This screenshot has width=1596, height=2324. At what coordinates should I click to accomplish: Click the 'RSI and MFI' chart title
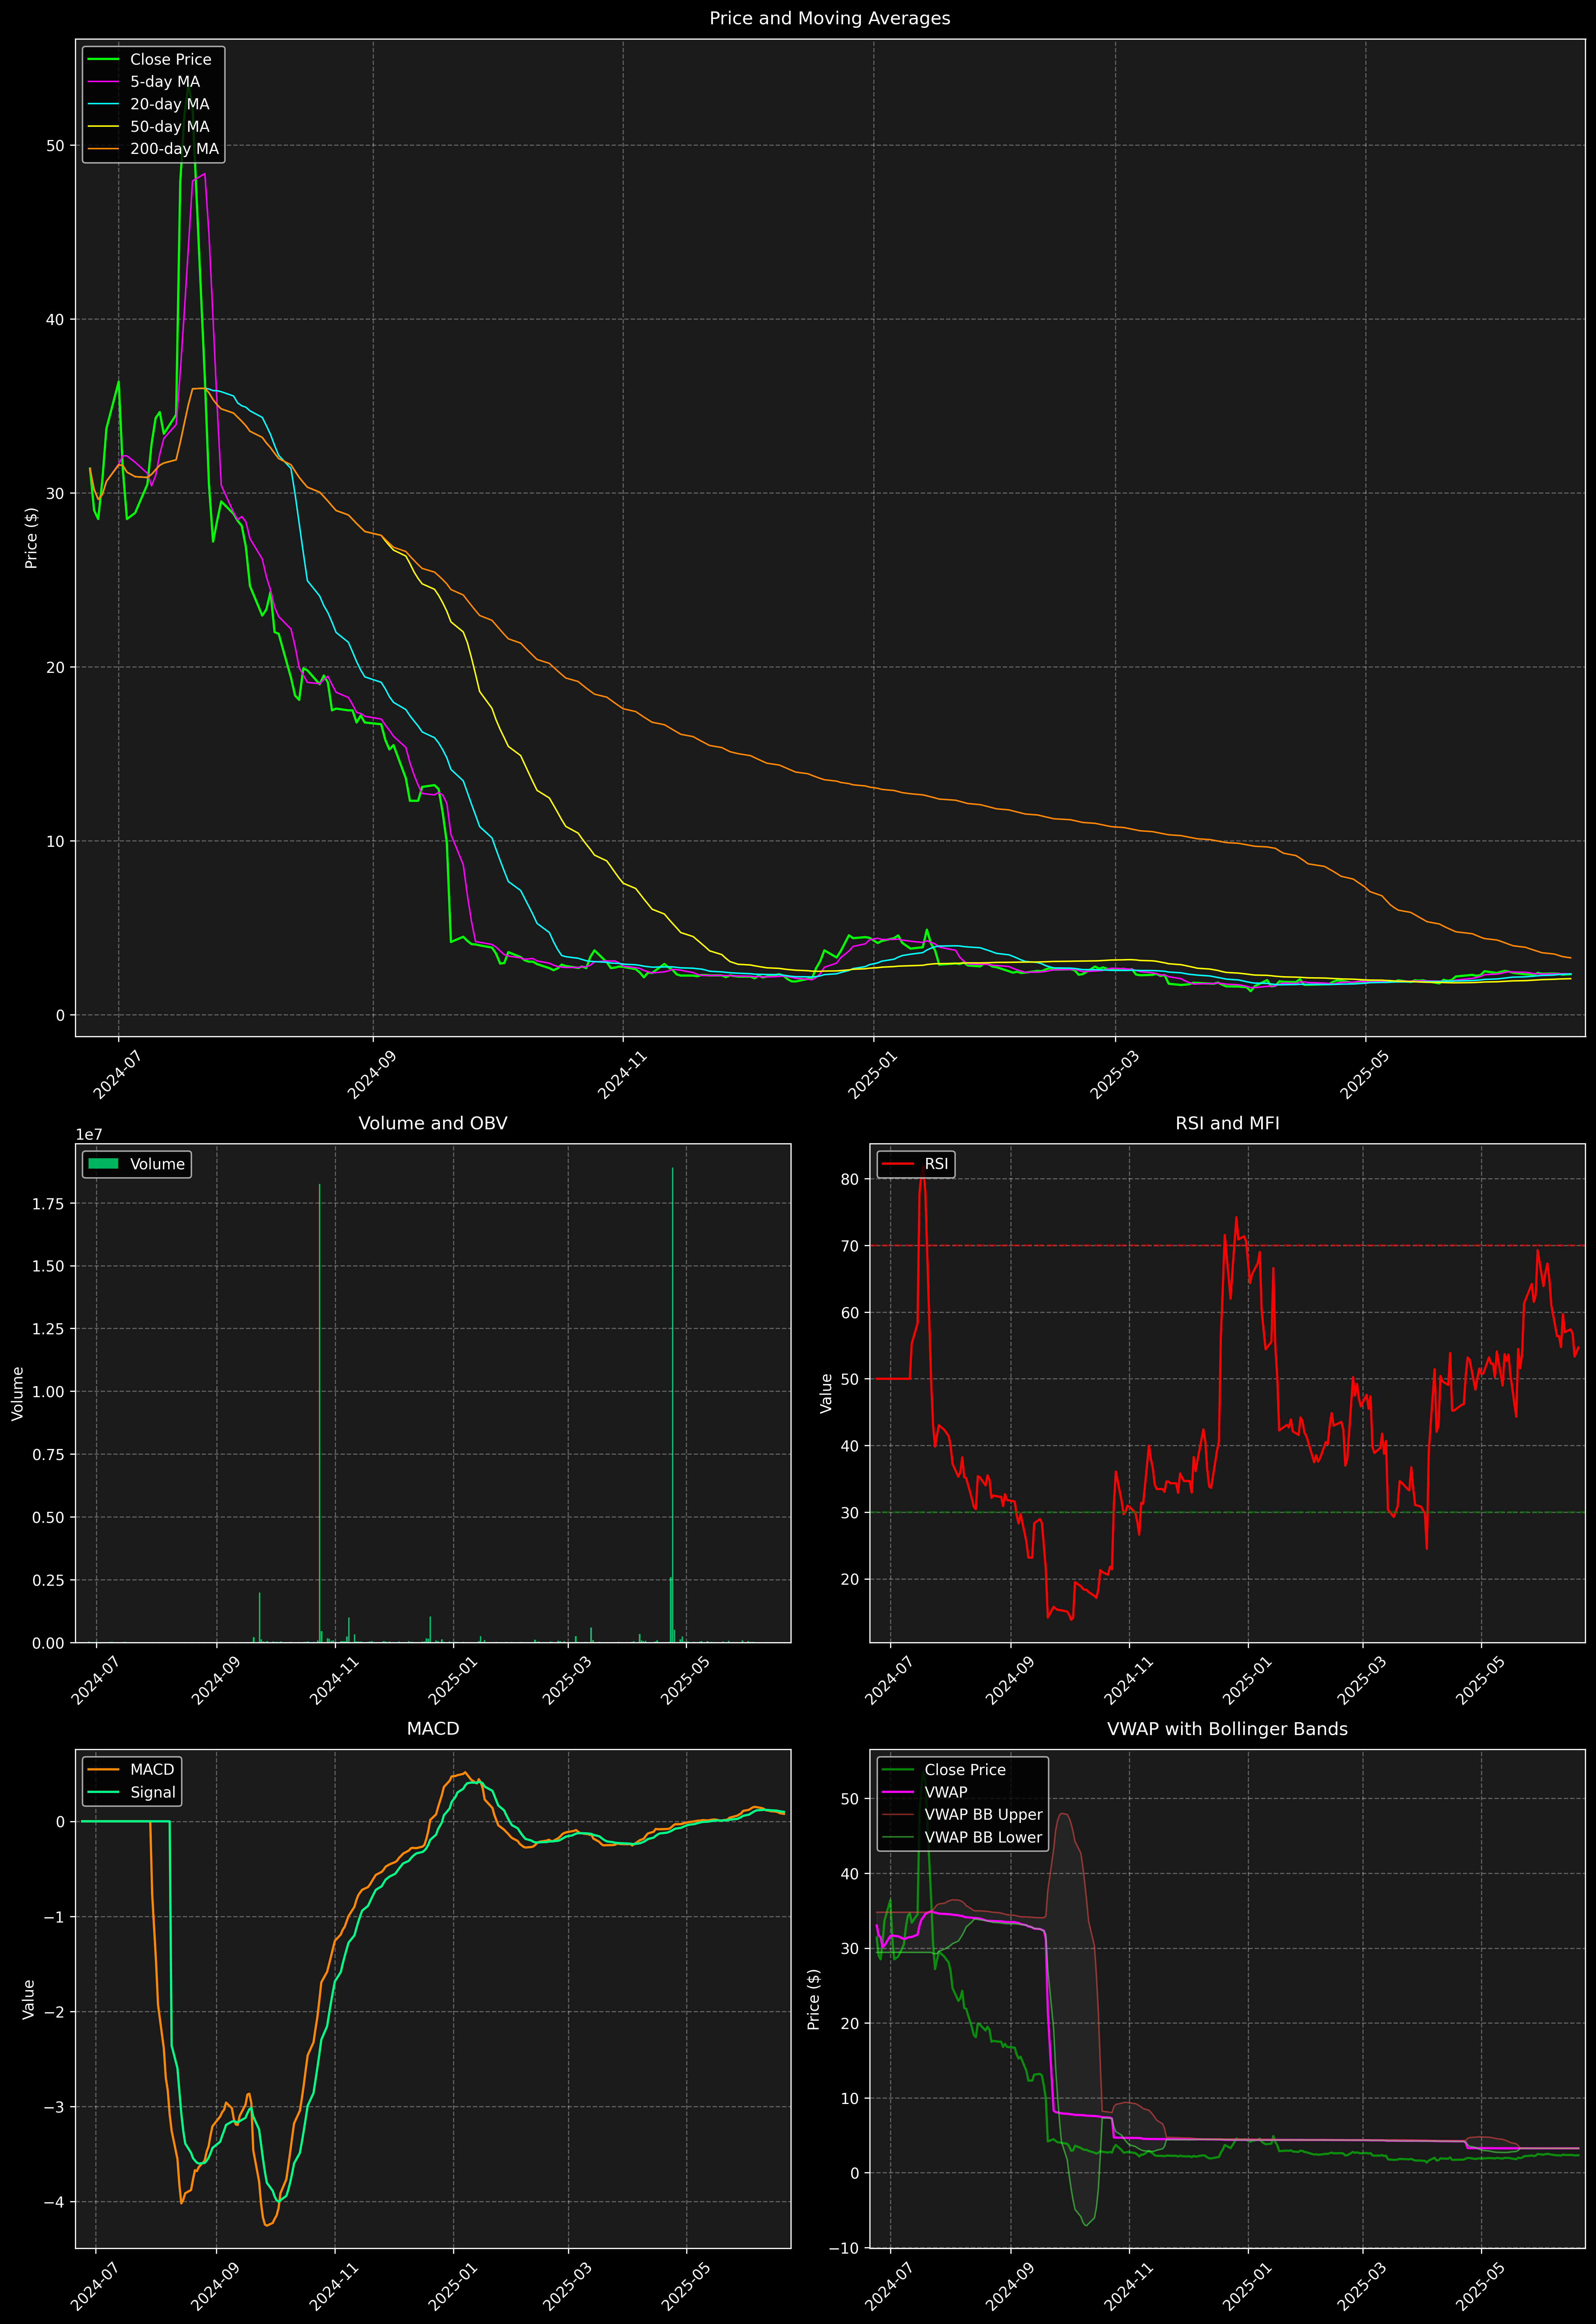1227,1123
